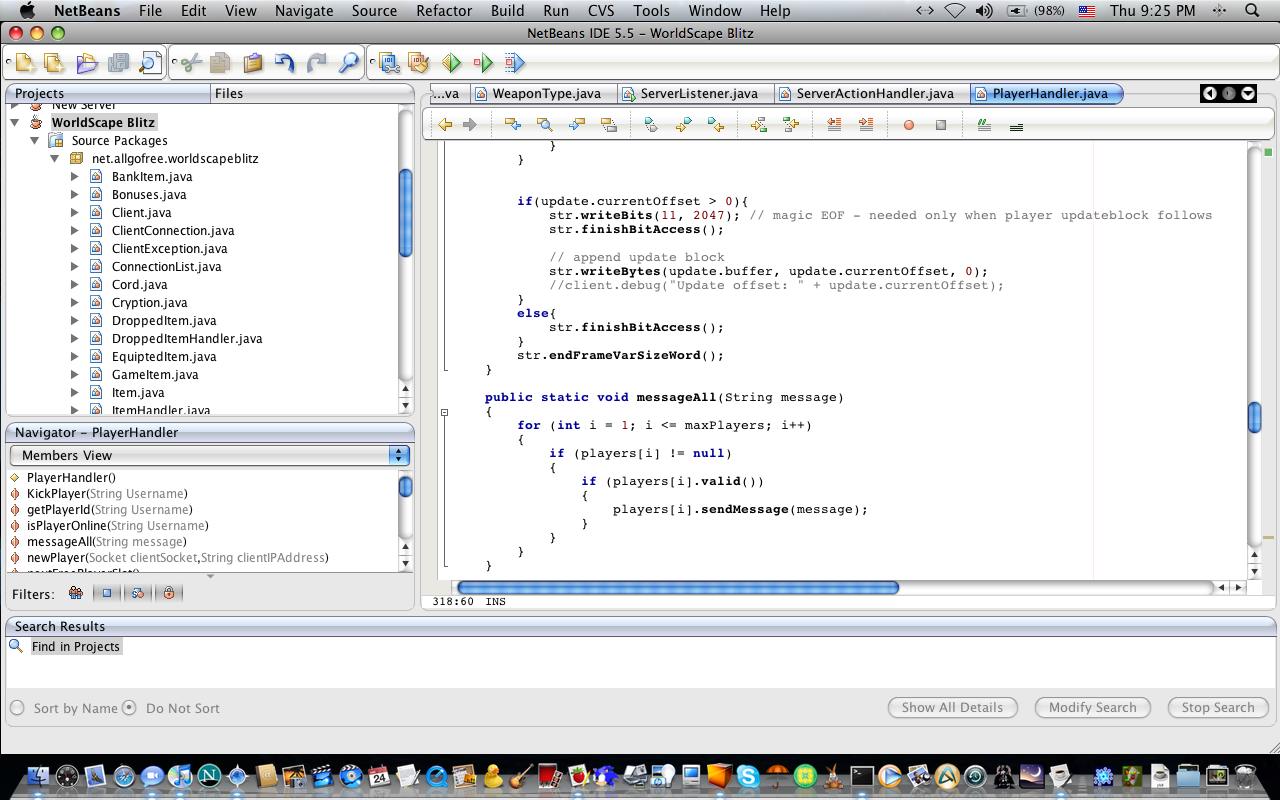Open the Navigate menu
The image size is (1280, 800).
tap(304, 11)
